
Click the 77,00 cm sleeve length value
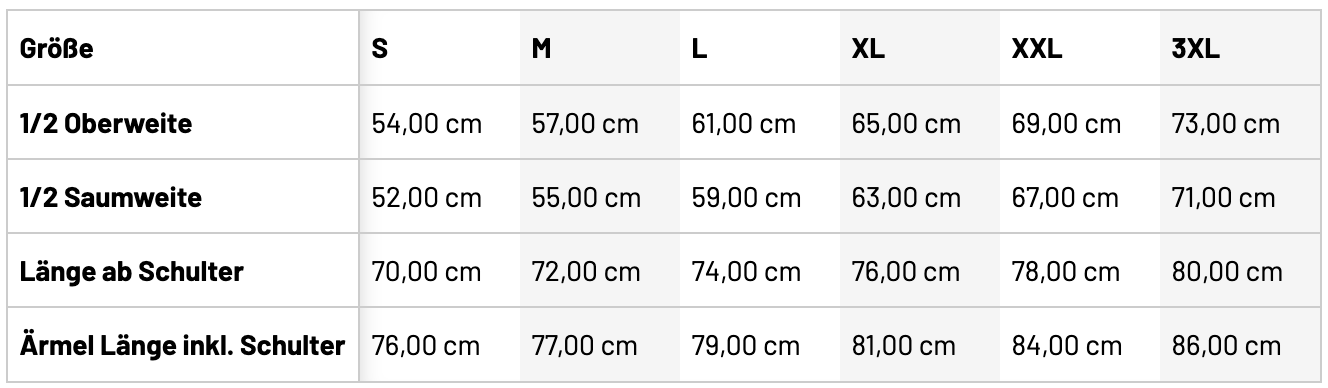[584, 346]
